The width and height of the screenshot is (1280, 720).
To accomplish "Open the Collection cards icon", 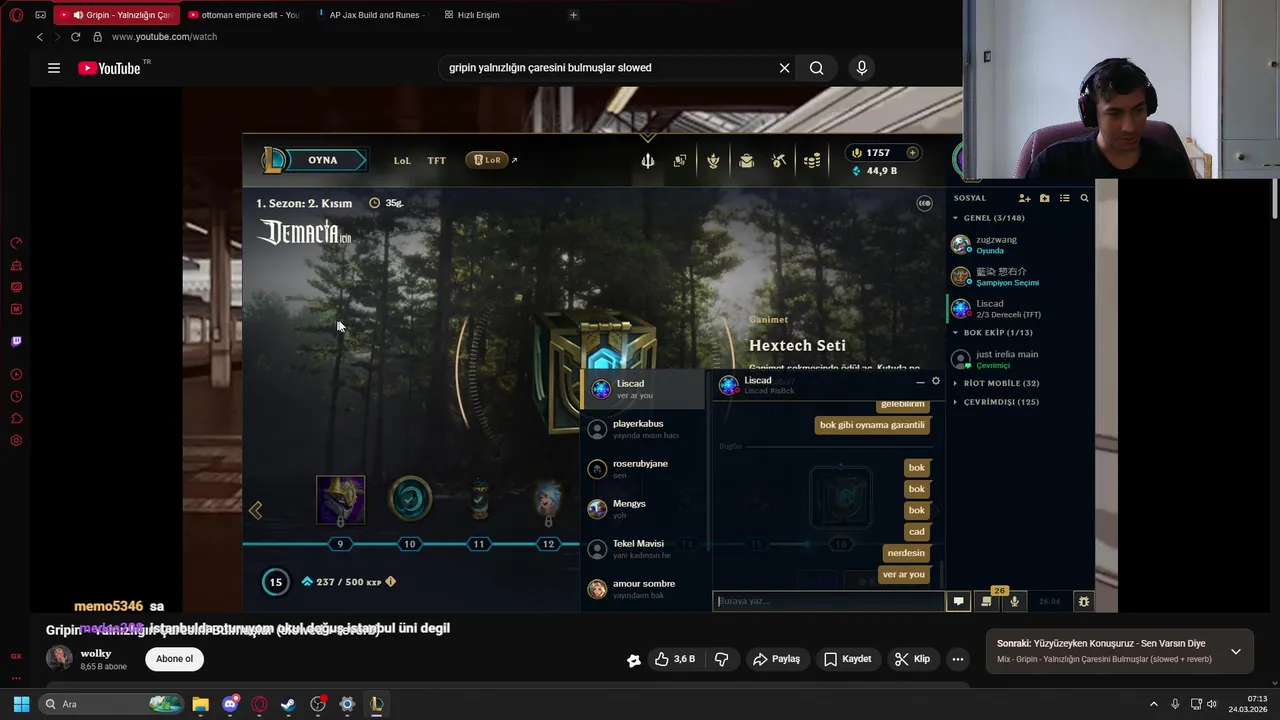I will [x=680, y=160].
